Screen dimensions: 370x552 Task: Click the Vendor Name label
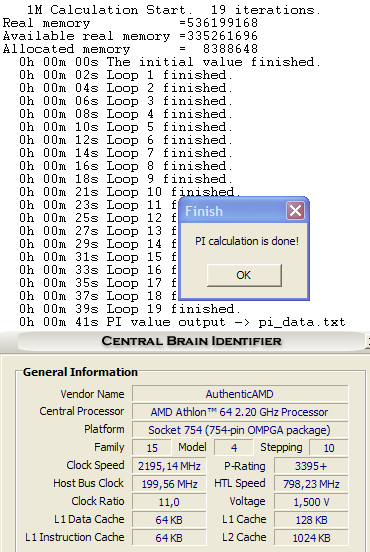[x=92, y=394]
